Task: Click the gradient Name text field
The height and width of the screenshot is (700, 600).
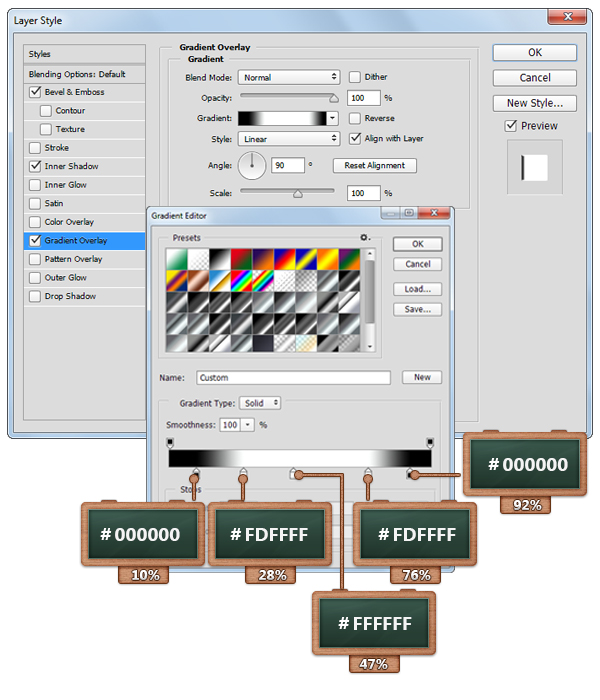Action: click(293, 378)
